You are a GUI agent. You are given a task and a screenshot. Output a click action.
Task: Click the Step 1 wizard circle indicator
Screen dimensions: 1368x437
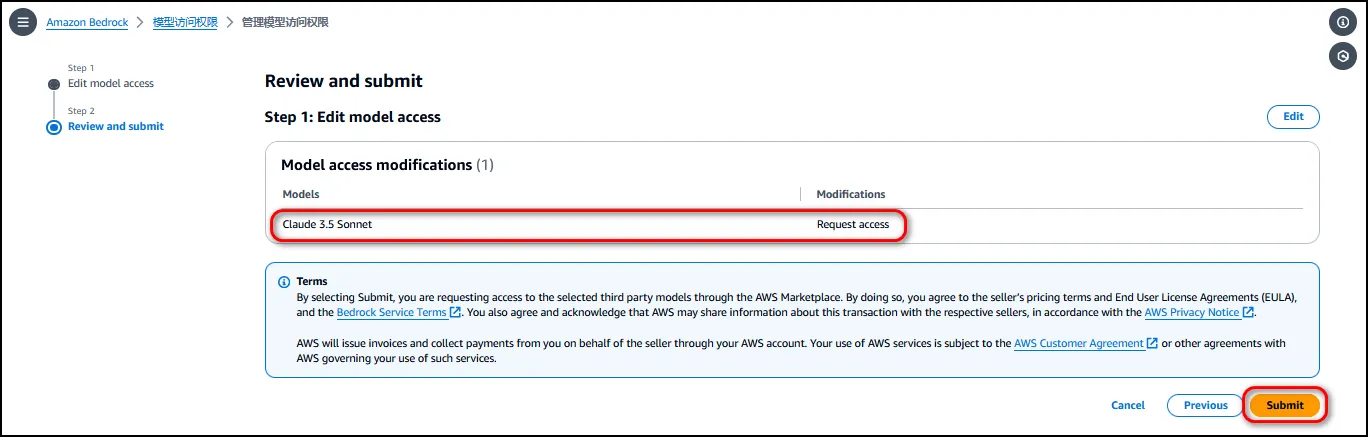[x=54, y=84]
